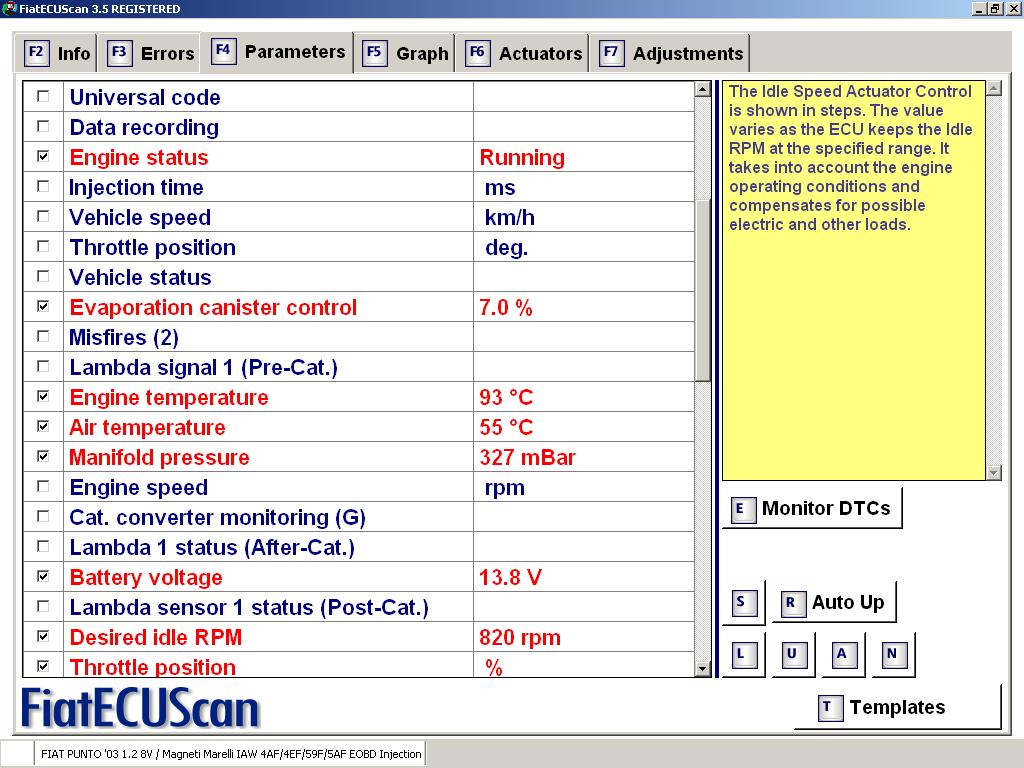Viewport: 1024px width, 768px height.
Task: Click the A shortcut button
Action: (842, 654)
